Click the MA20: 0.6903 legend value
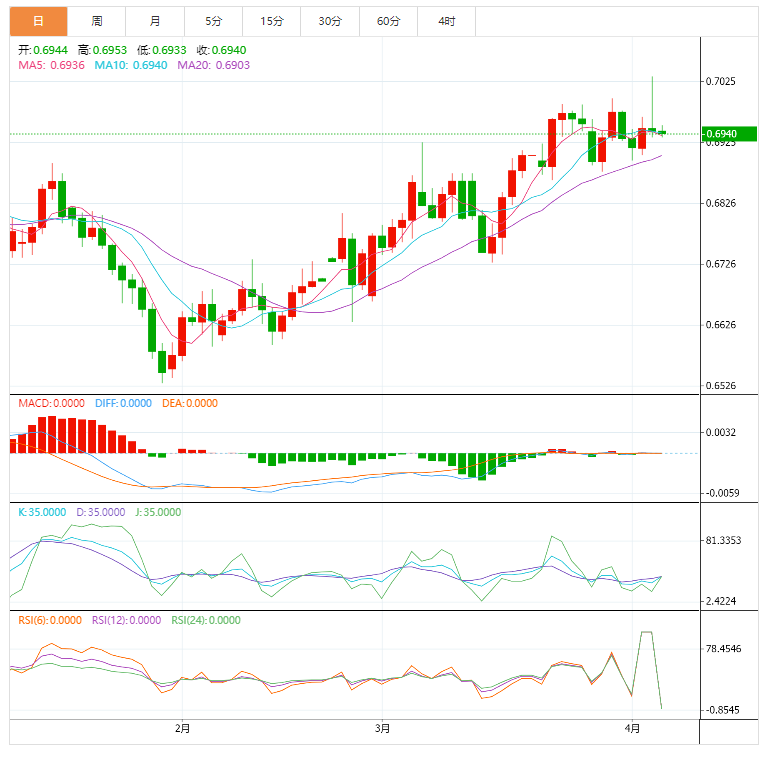 click(213, 65)
